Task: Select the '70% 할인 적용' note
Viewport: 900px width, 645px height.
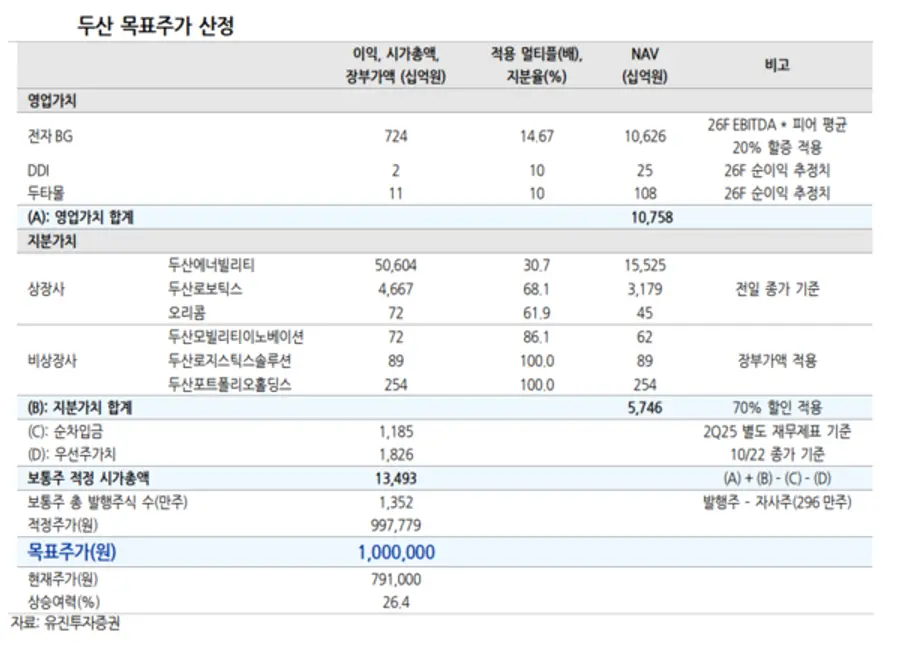Action: tap(776, 408)
